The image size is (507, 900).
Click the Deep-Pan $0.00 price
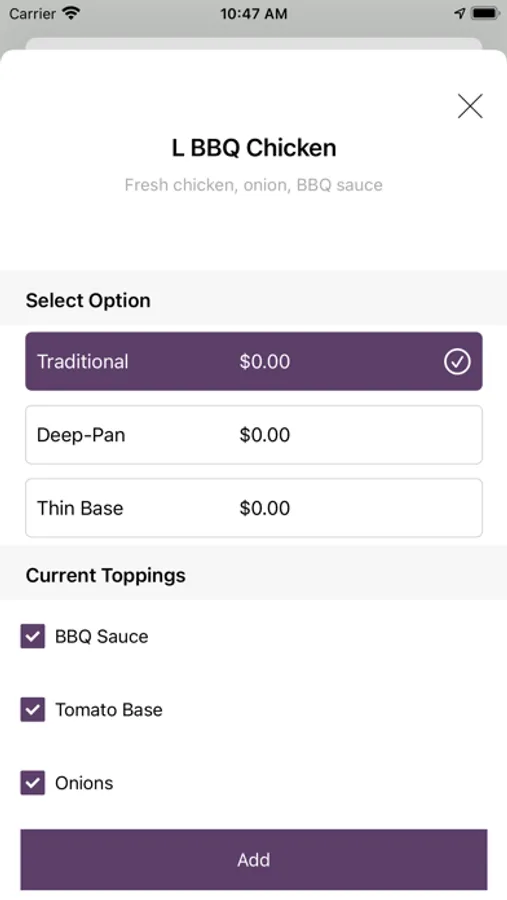(x=265, y=435)
